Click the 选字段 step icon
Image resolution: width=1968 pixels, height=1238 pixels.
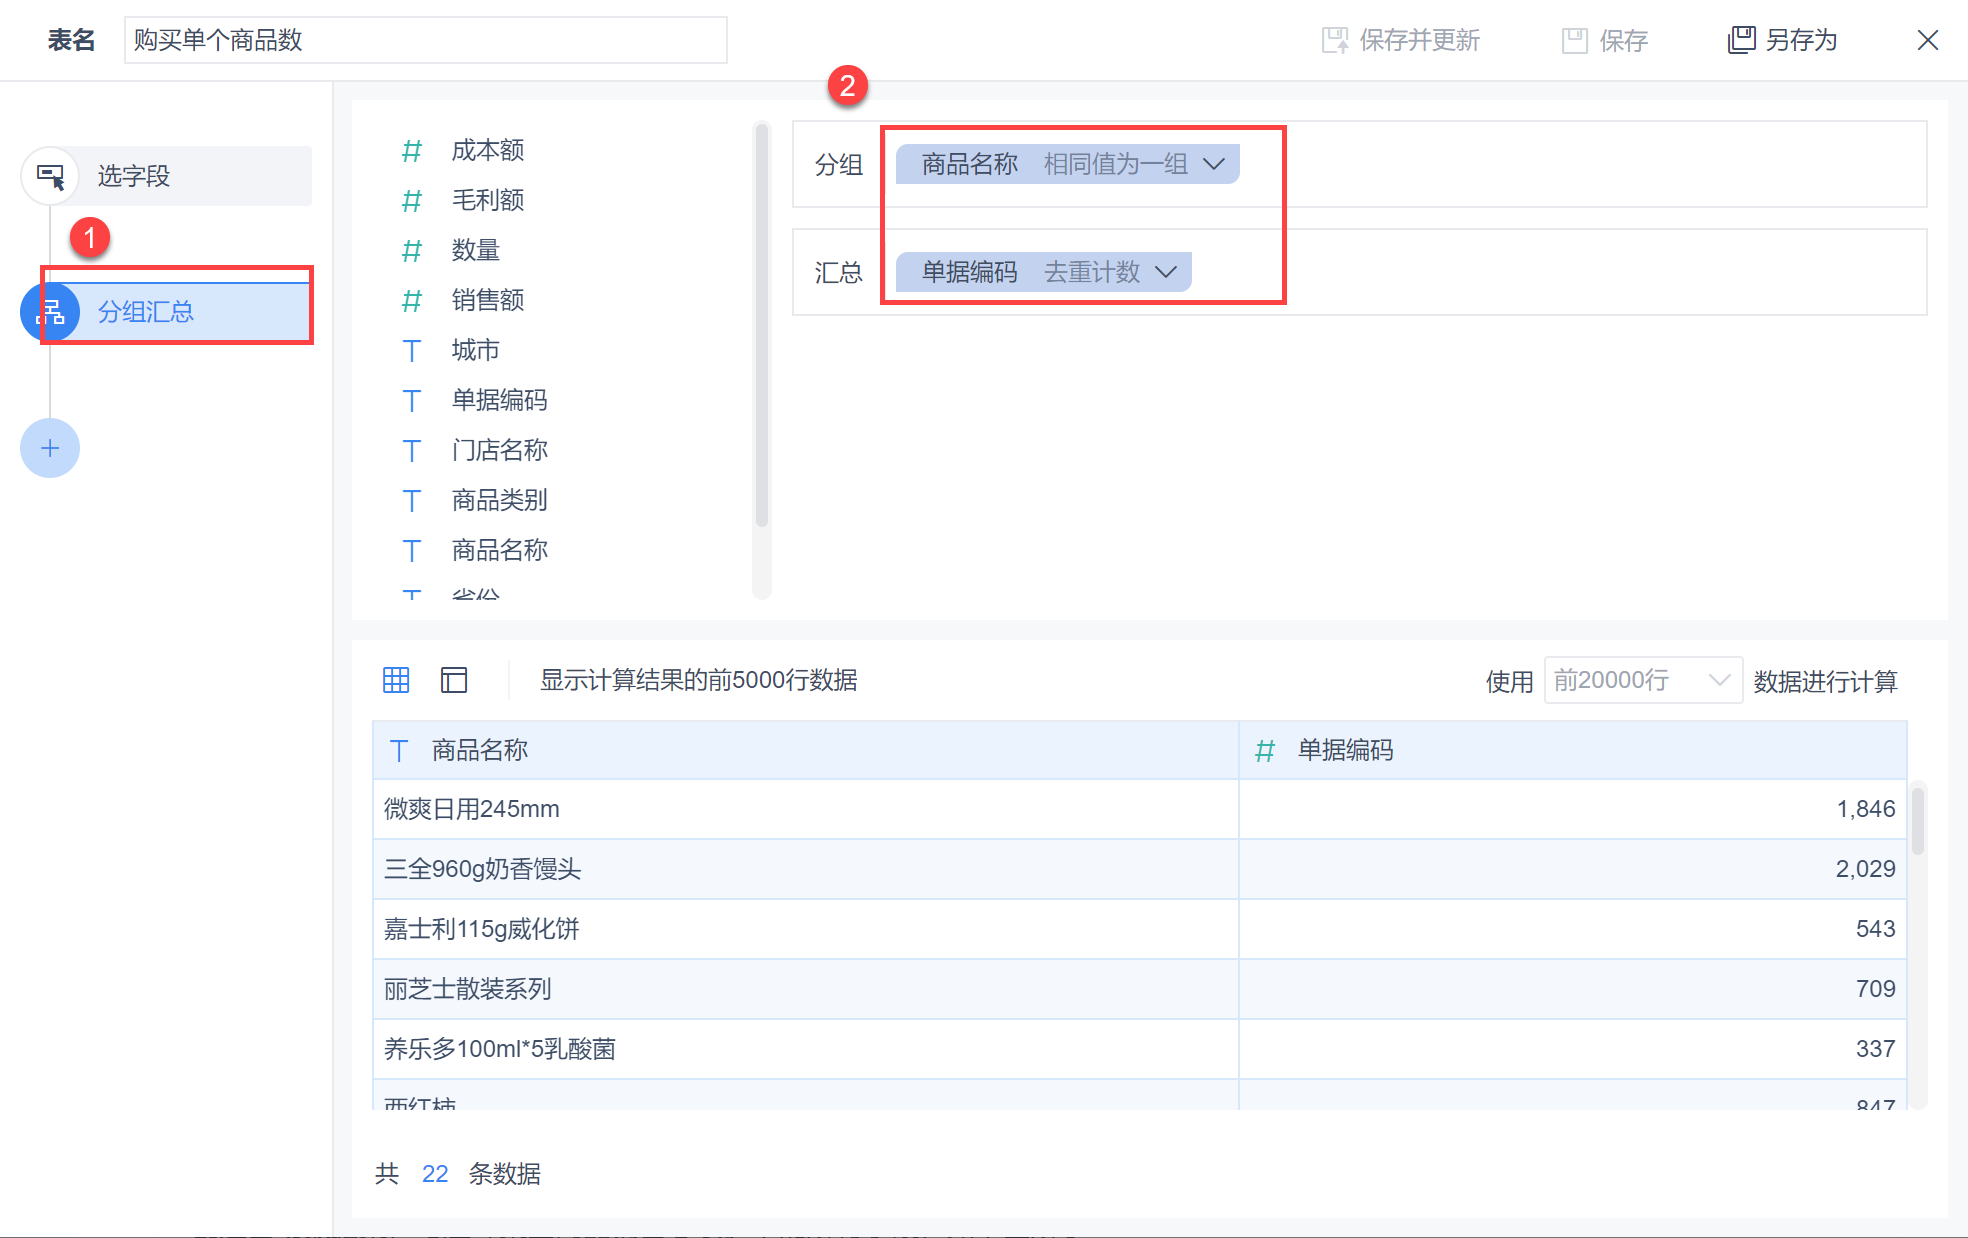[x=50, y=176]
